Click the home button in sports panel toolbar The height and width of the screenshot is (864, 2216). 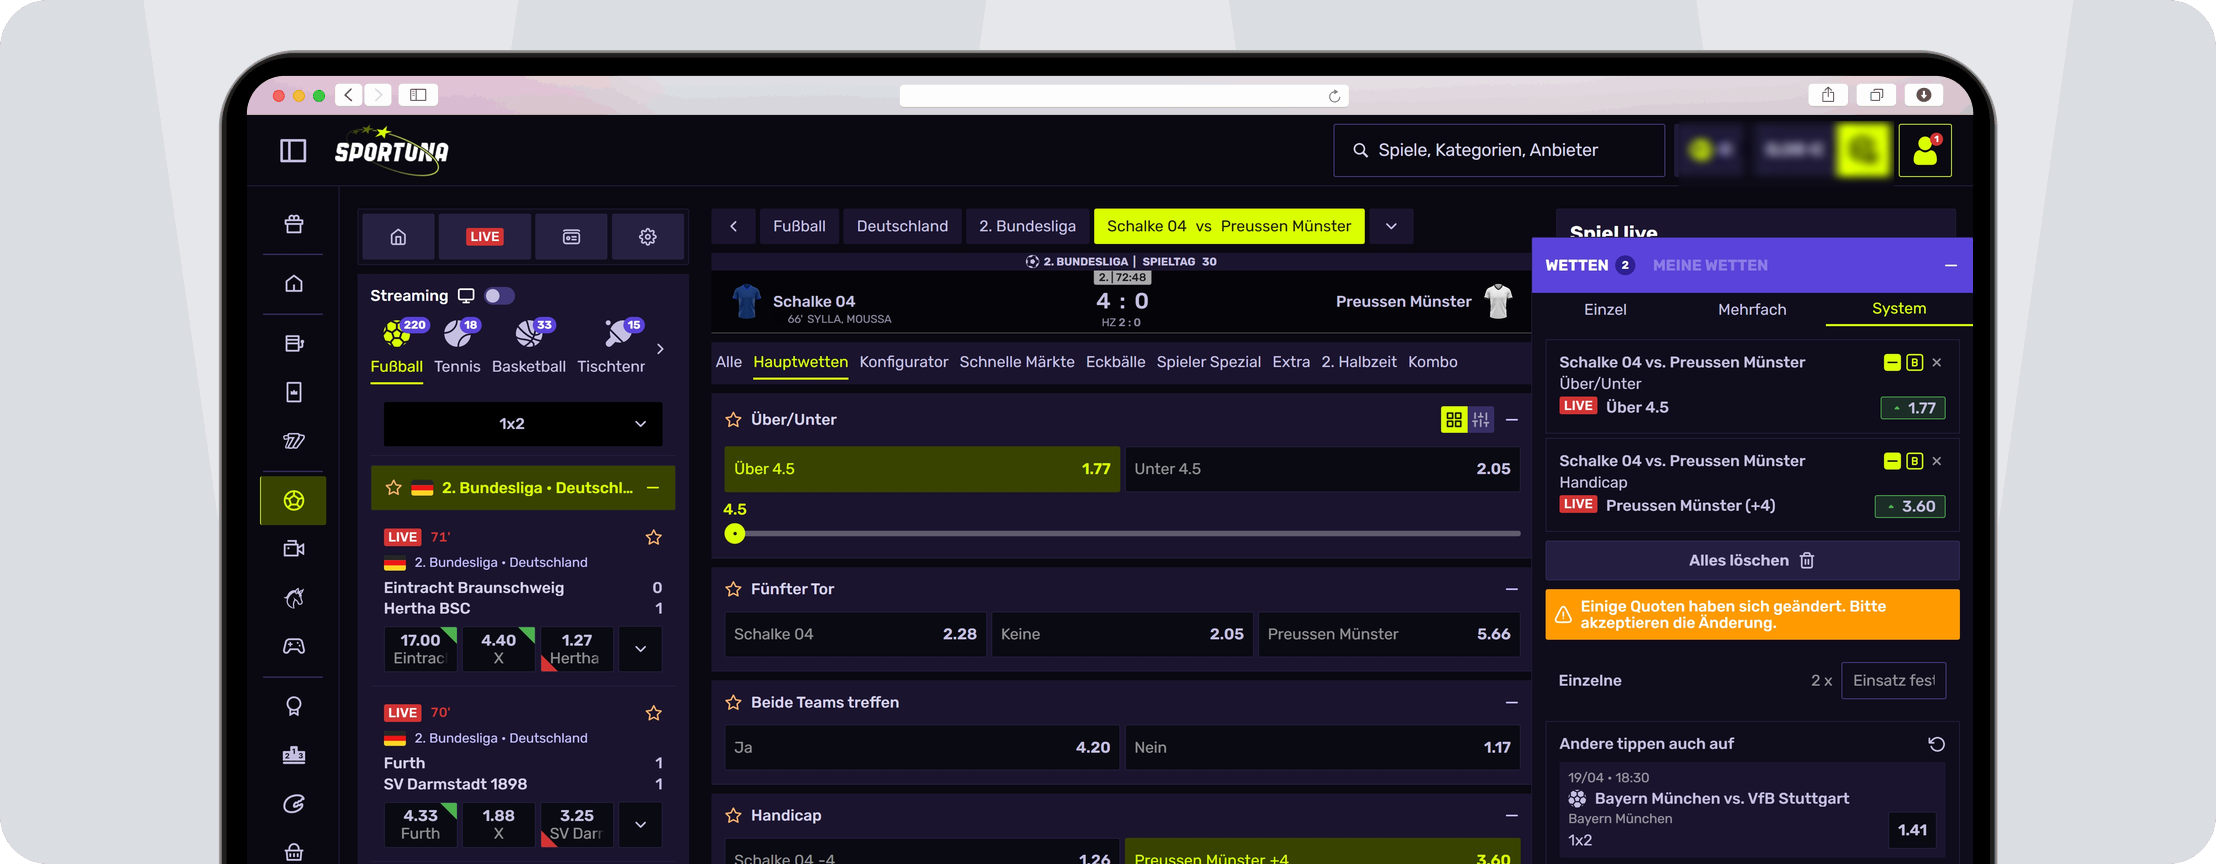398,237
